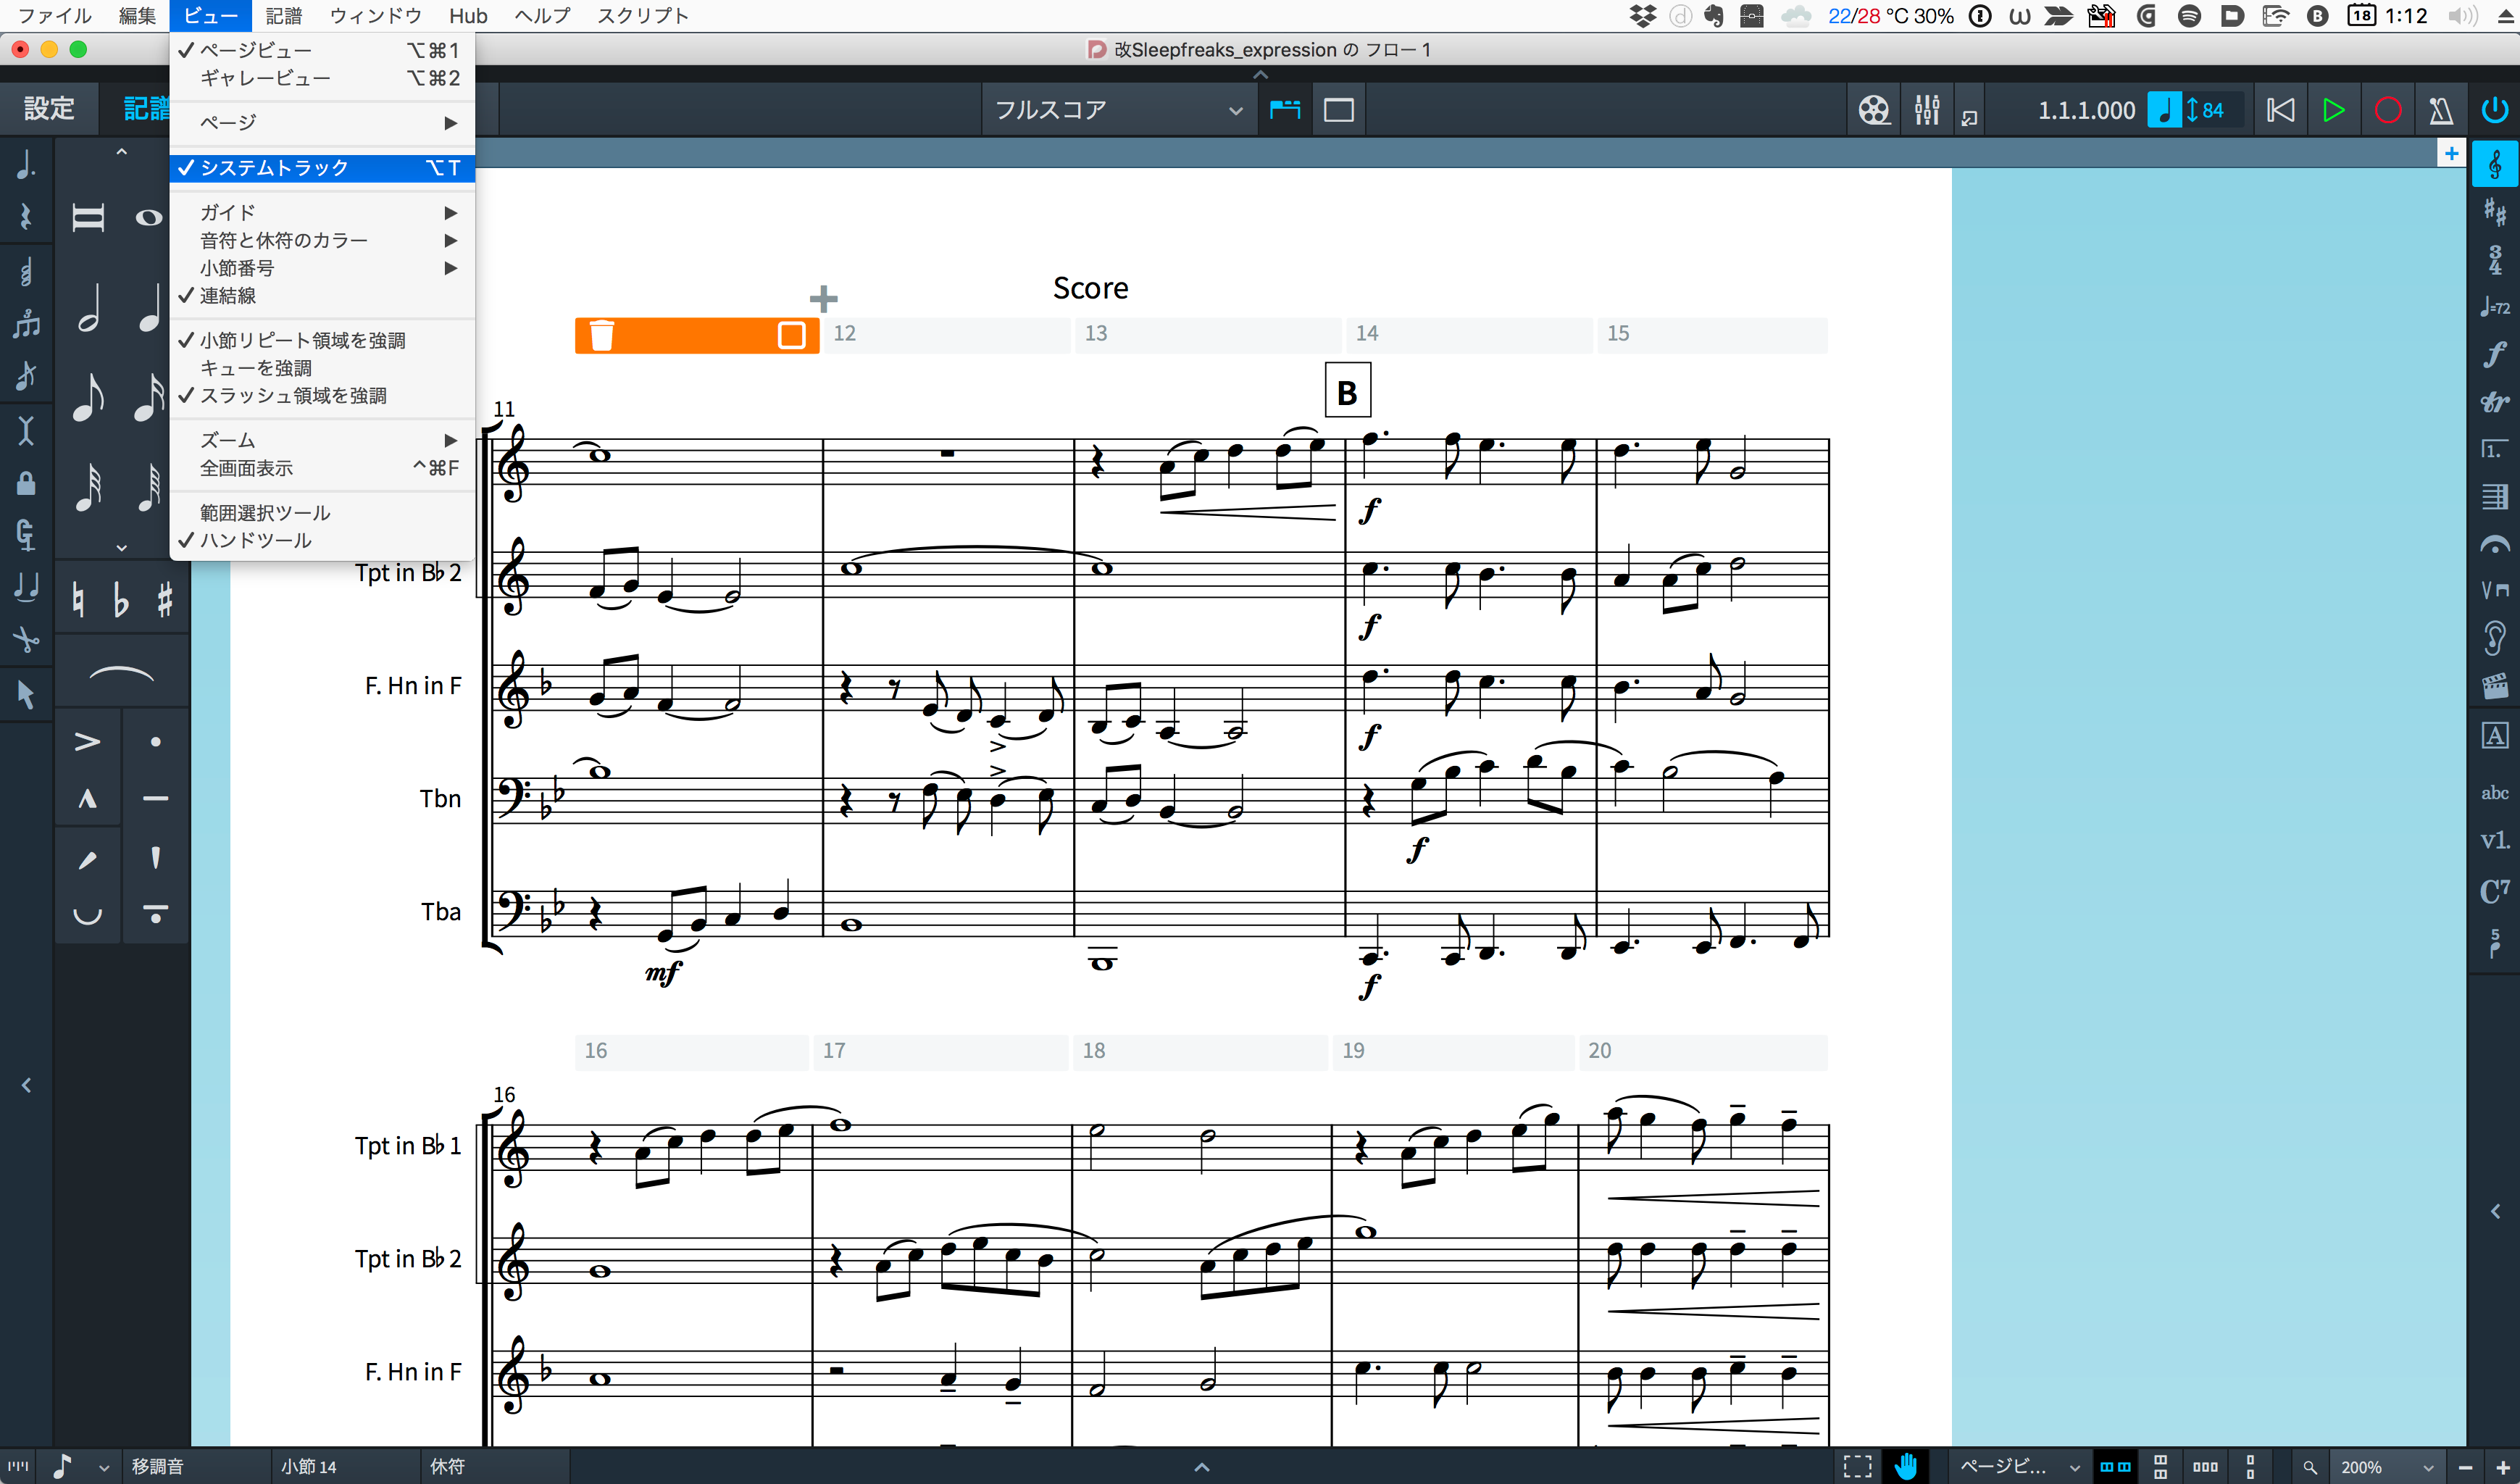Choose 全画面表示 from View menu
The width and height of the screenshot is (2520, 1484).
pyautogui.click(x=322, y=468)
